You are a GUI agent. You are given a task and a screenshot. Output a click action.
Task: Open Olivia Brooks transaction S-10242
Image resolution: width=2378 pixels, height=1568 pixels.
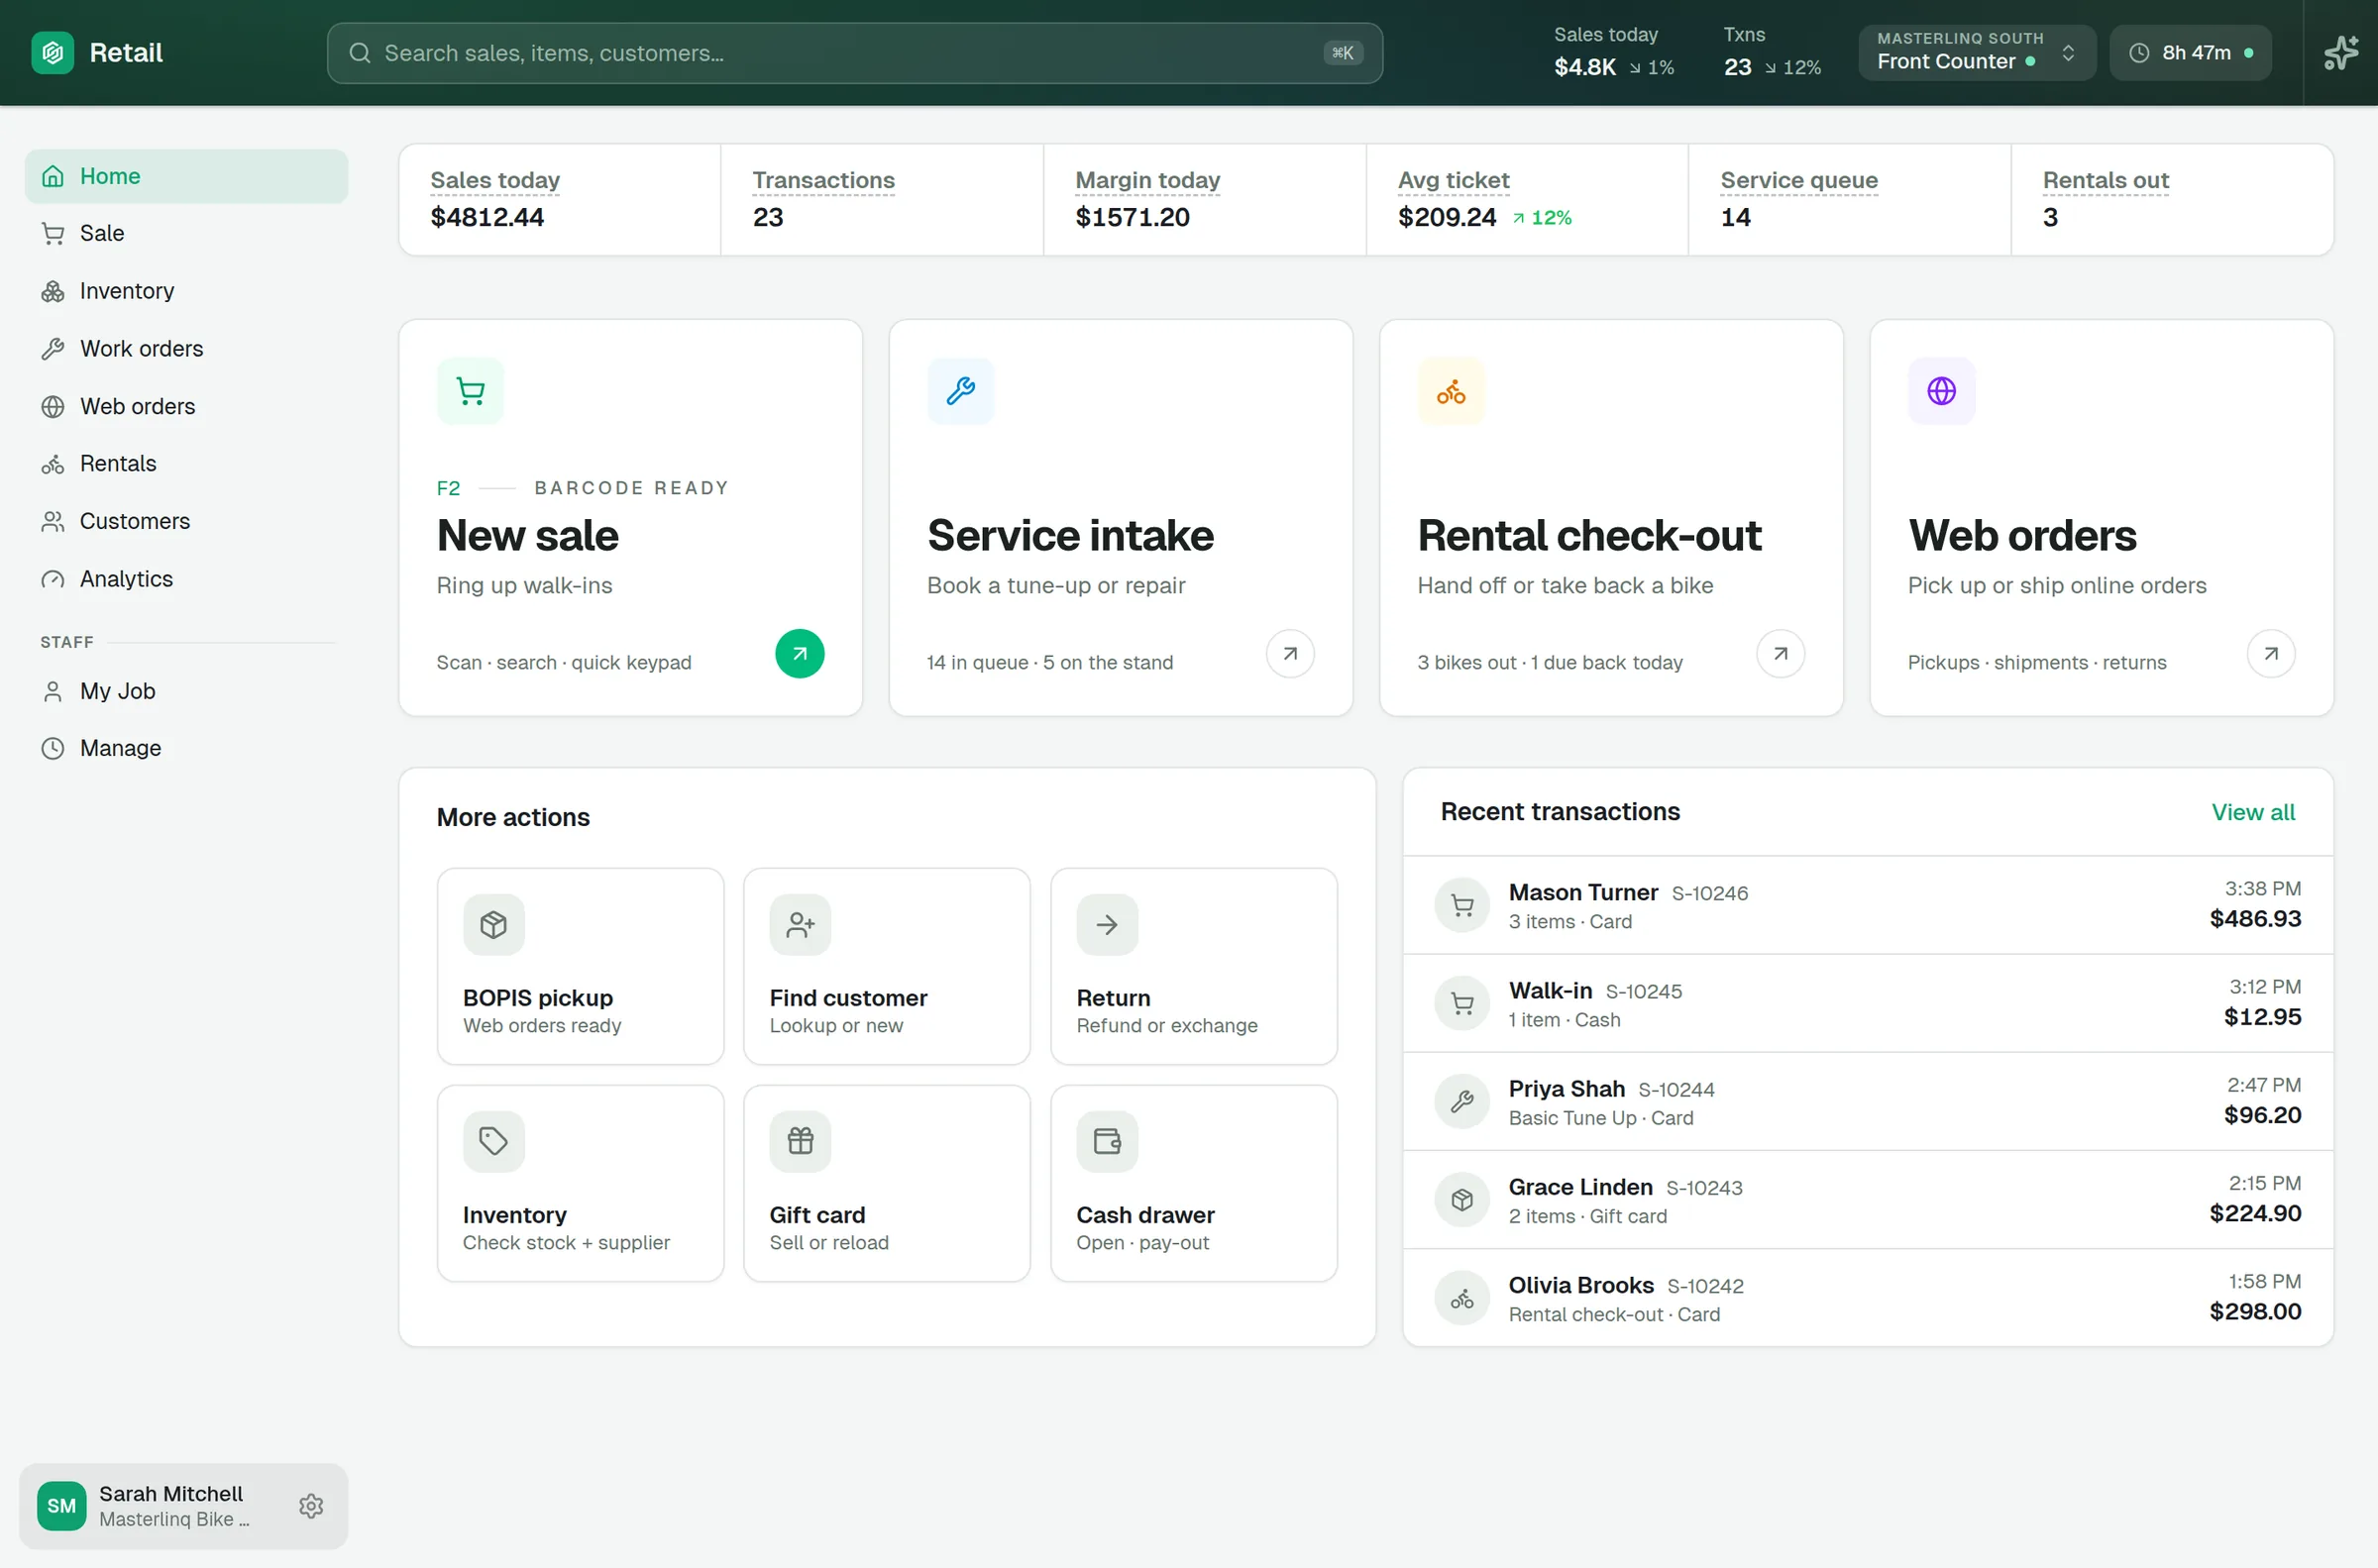click(x=1867, y=1297)
